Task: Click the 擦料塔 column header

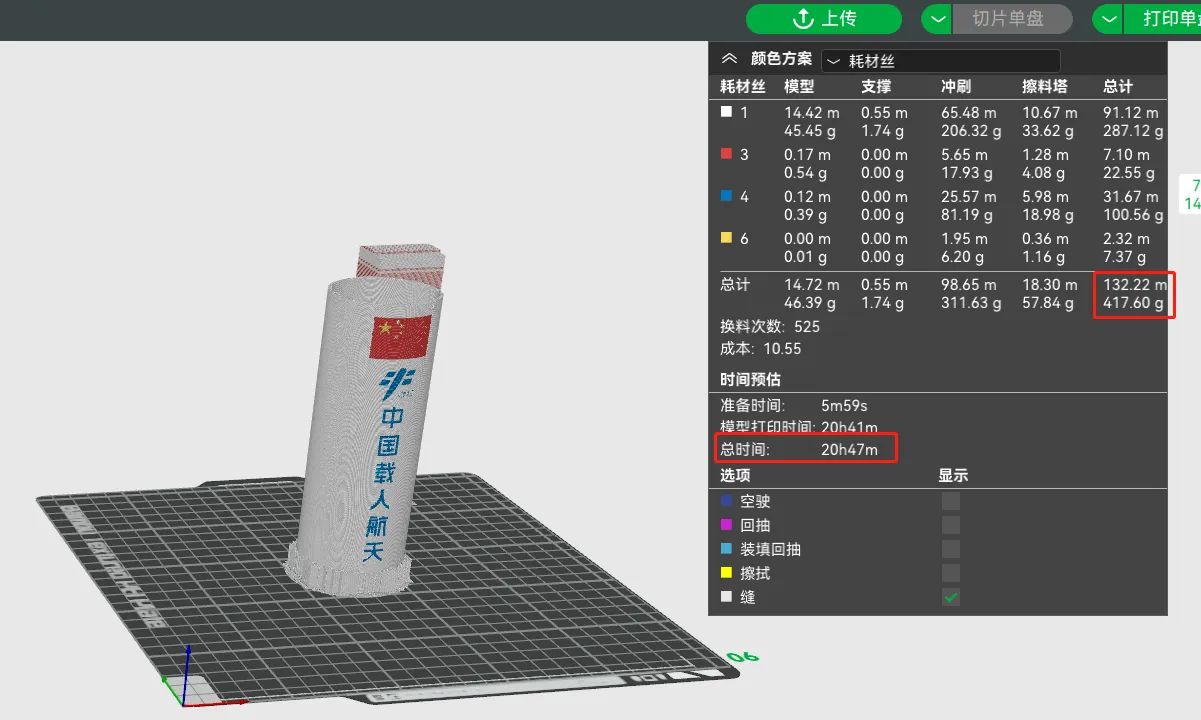Action: tap(1045, 87)
